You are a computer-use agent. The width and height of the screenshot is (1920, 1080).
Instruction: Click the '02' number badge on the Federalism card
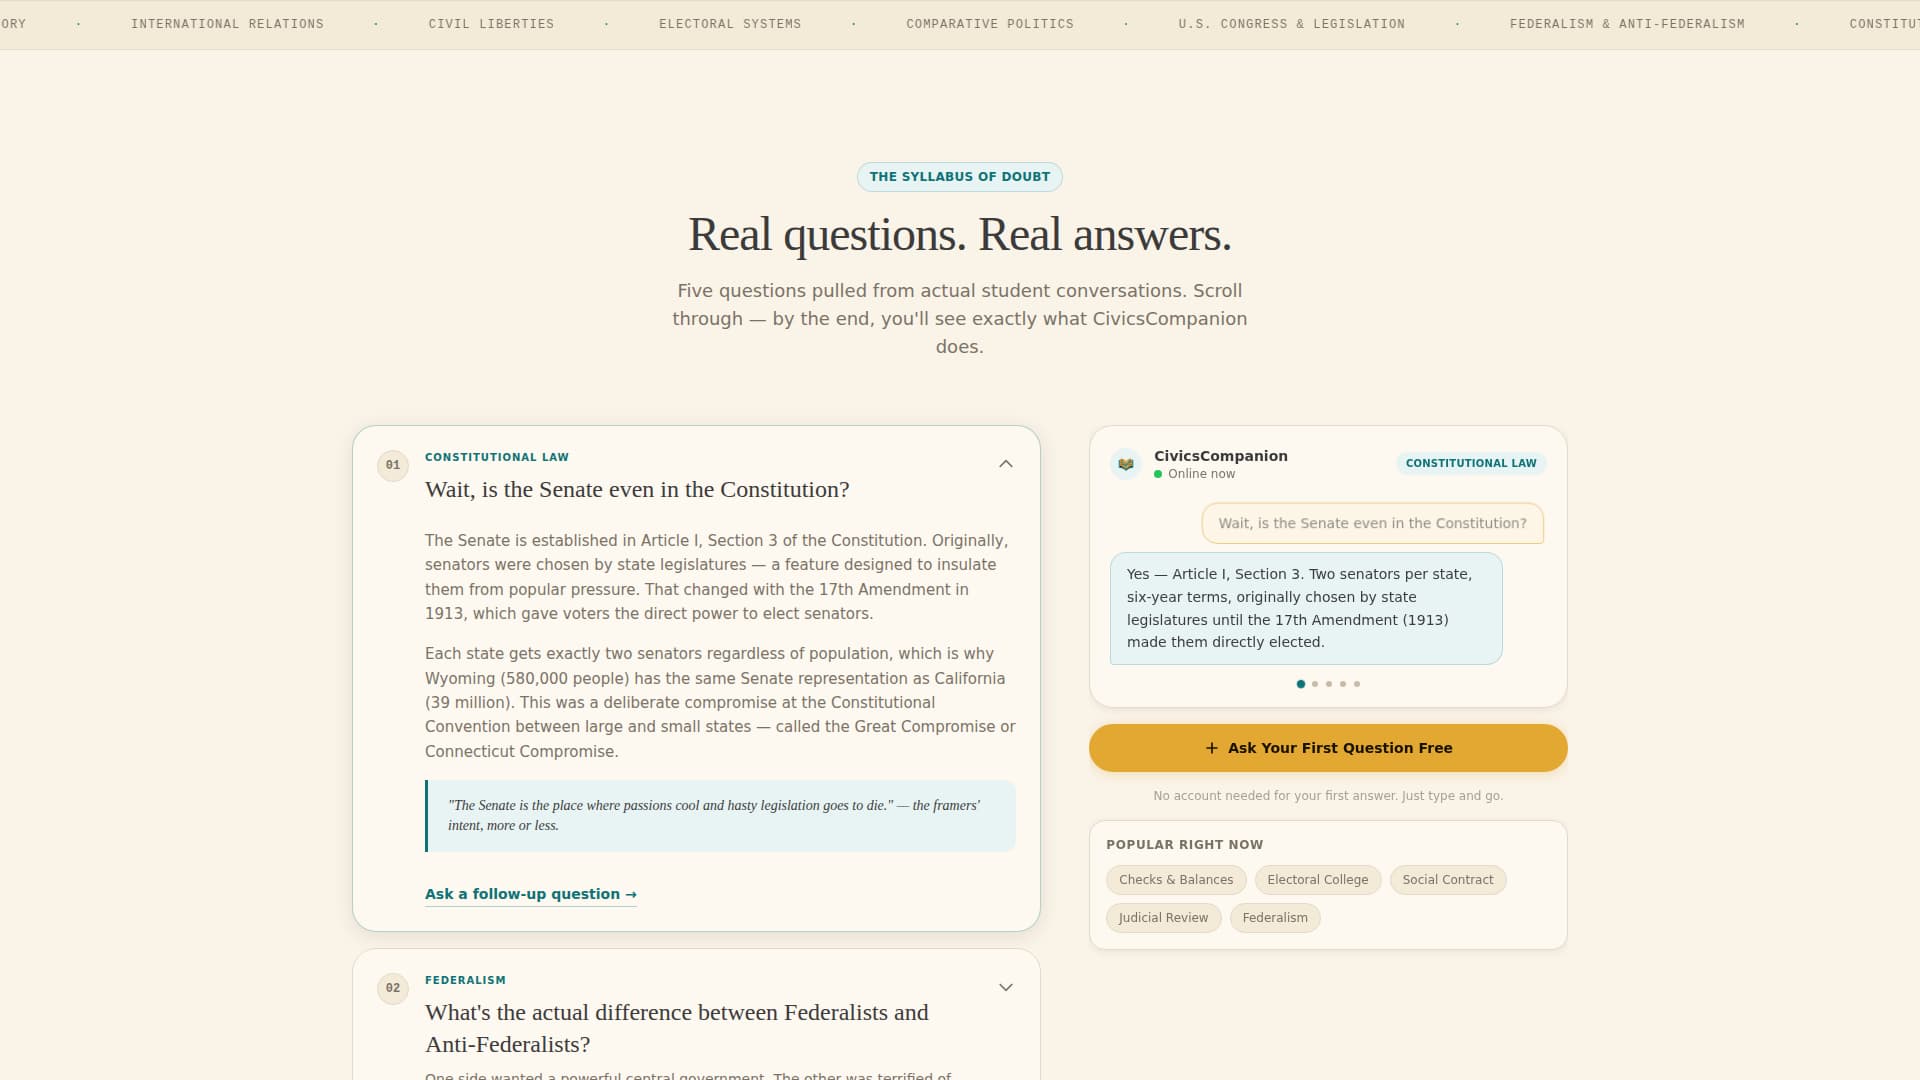(392, 988)
